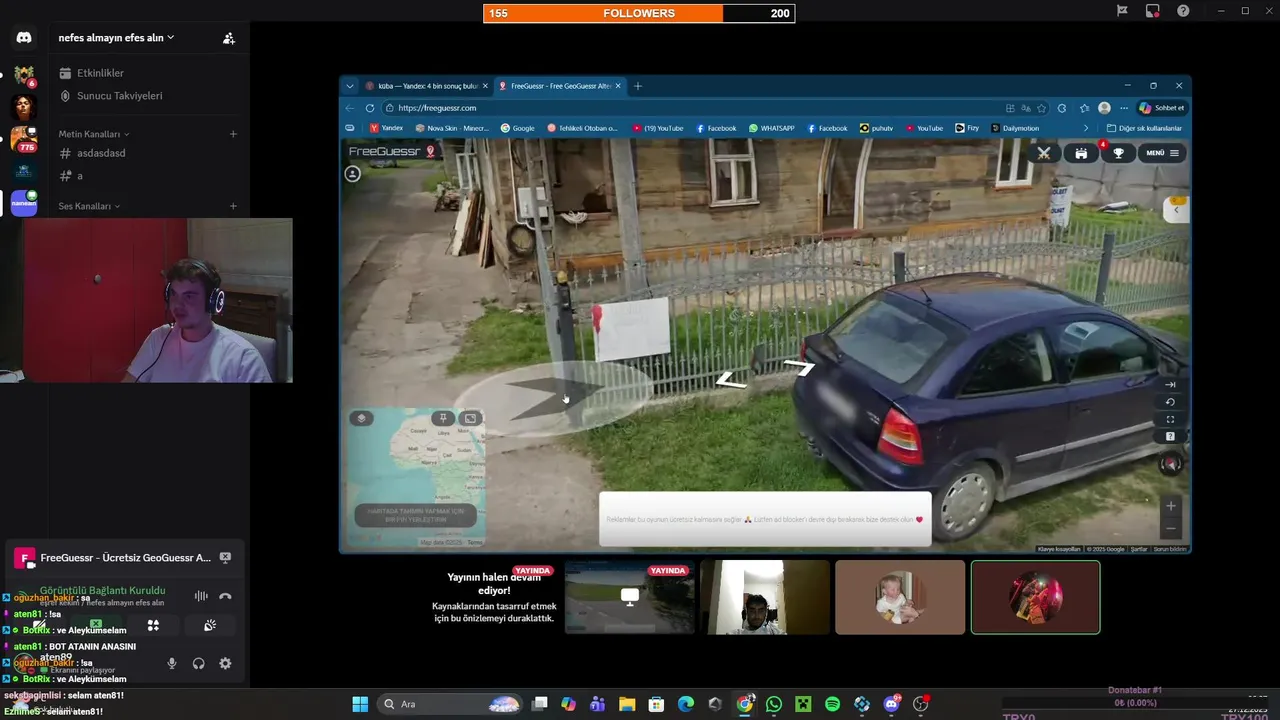This screenshot has width=1280, height=720.
Task: Collapse the Metin Kanalları category
Action: (93, 134)
